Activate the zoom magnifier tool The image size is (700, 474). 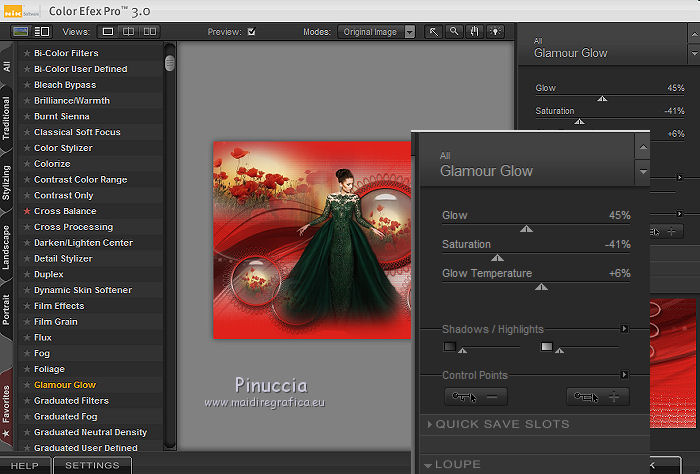(x=454, y=32)
